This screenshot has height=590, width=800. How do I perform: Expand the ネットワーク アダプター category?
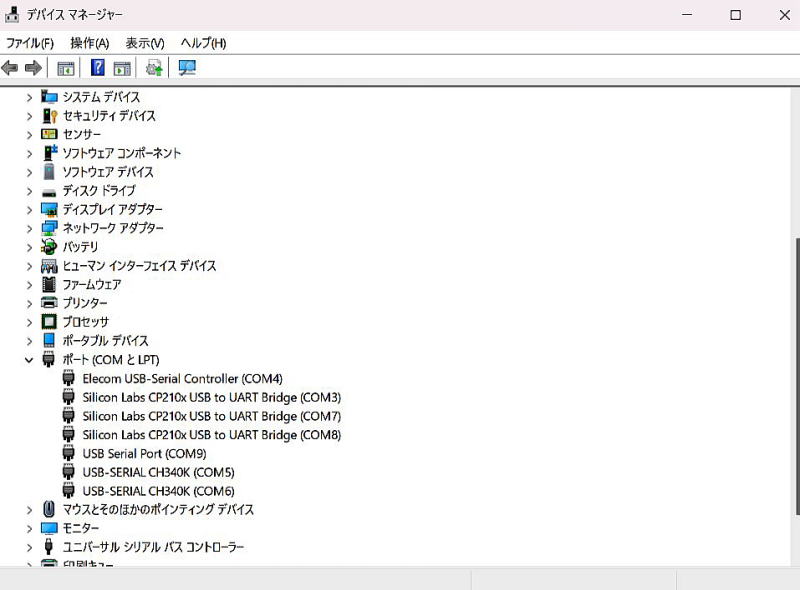29,228
